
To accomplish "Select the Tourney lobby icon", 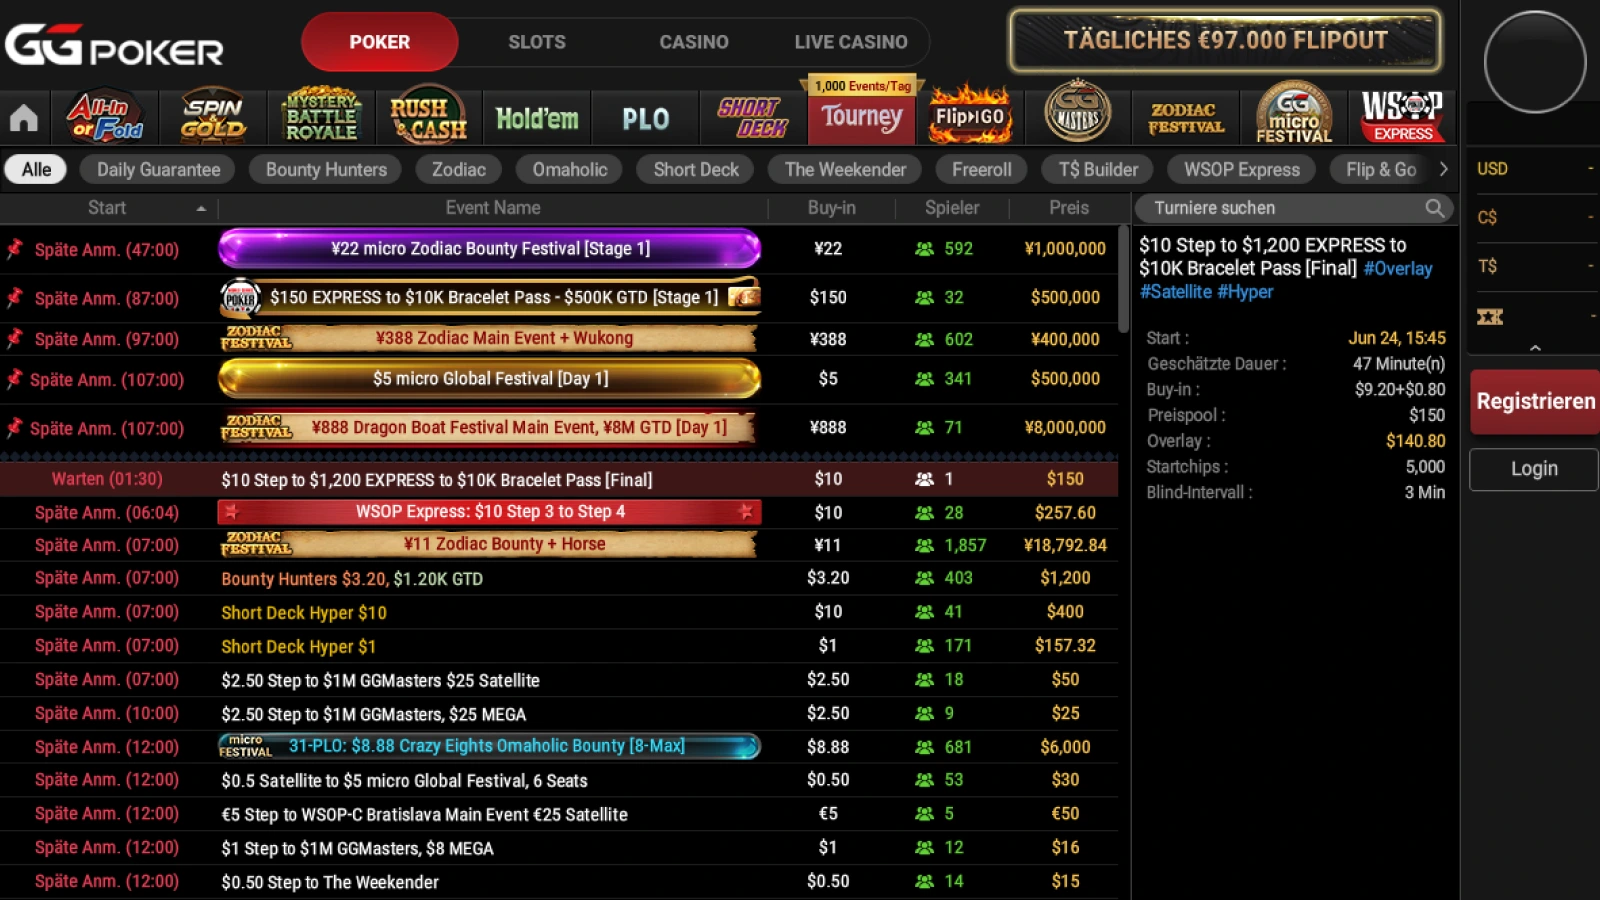I will 862,117.
